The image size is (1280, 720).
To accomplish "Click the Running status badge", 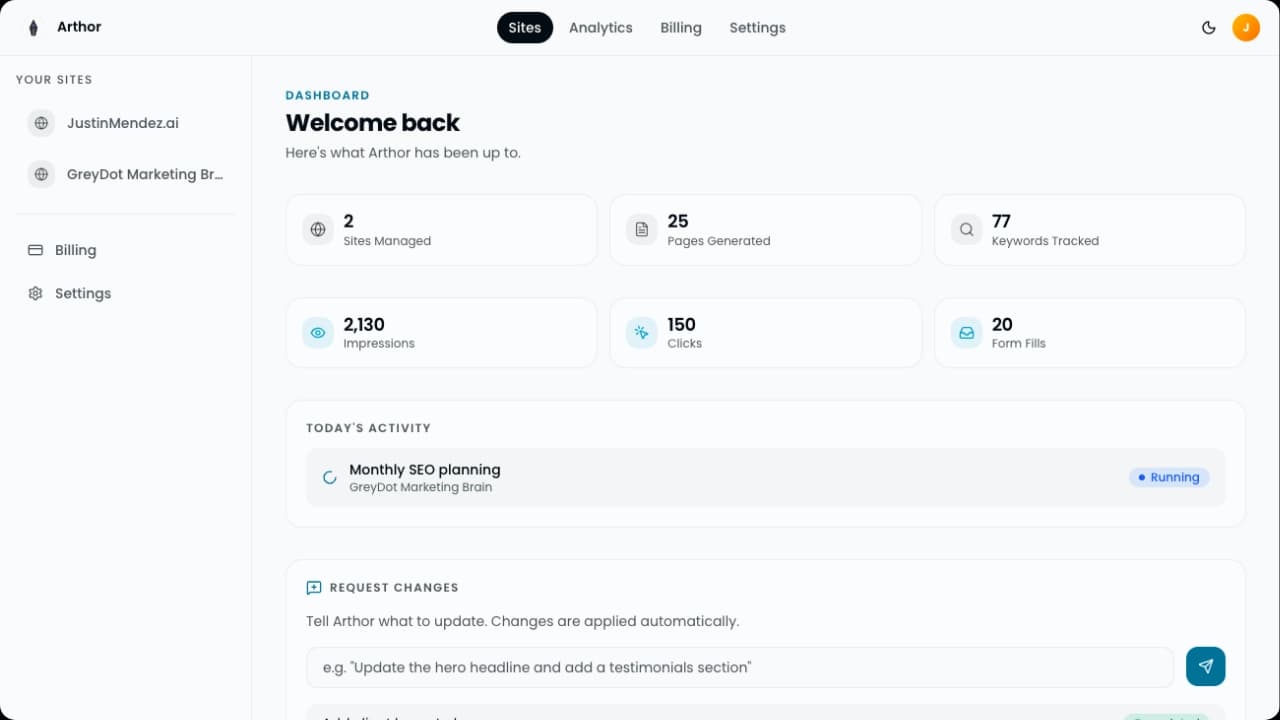I will pos(1169,477).
